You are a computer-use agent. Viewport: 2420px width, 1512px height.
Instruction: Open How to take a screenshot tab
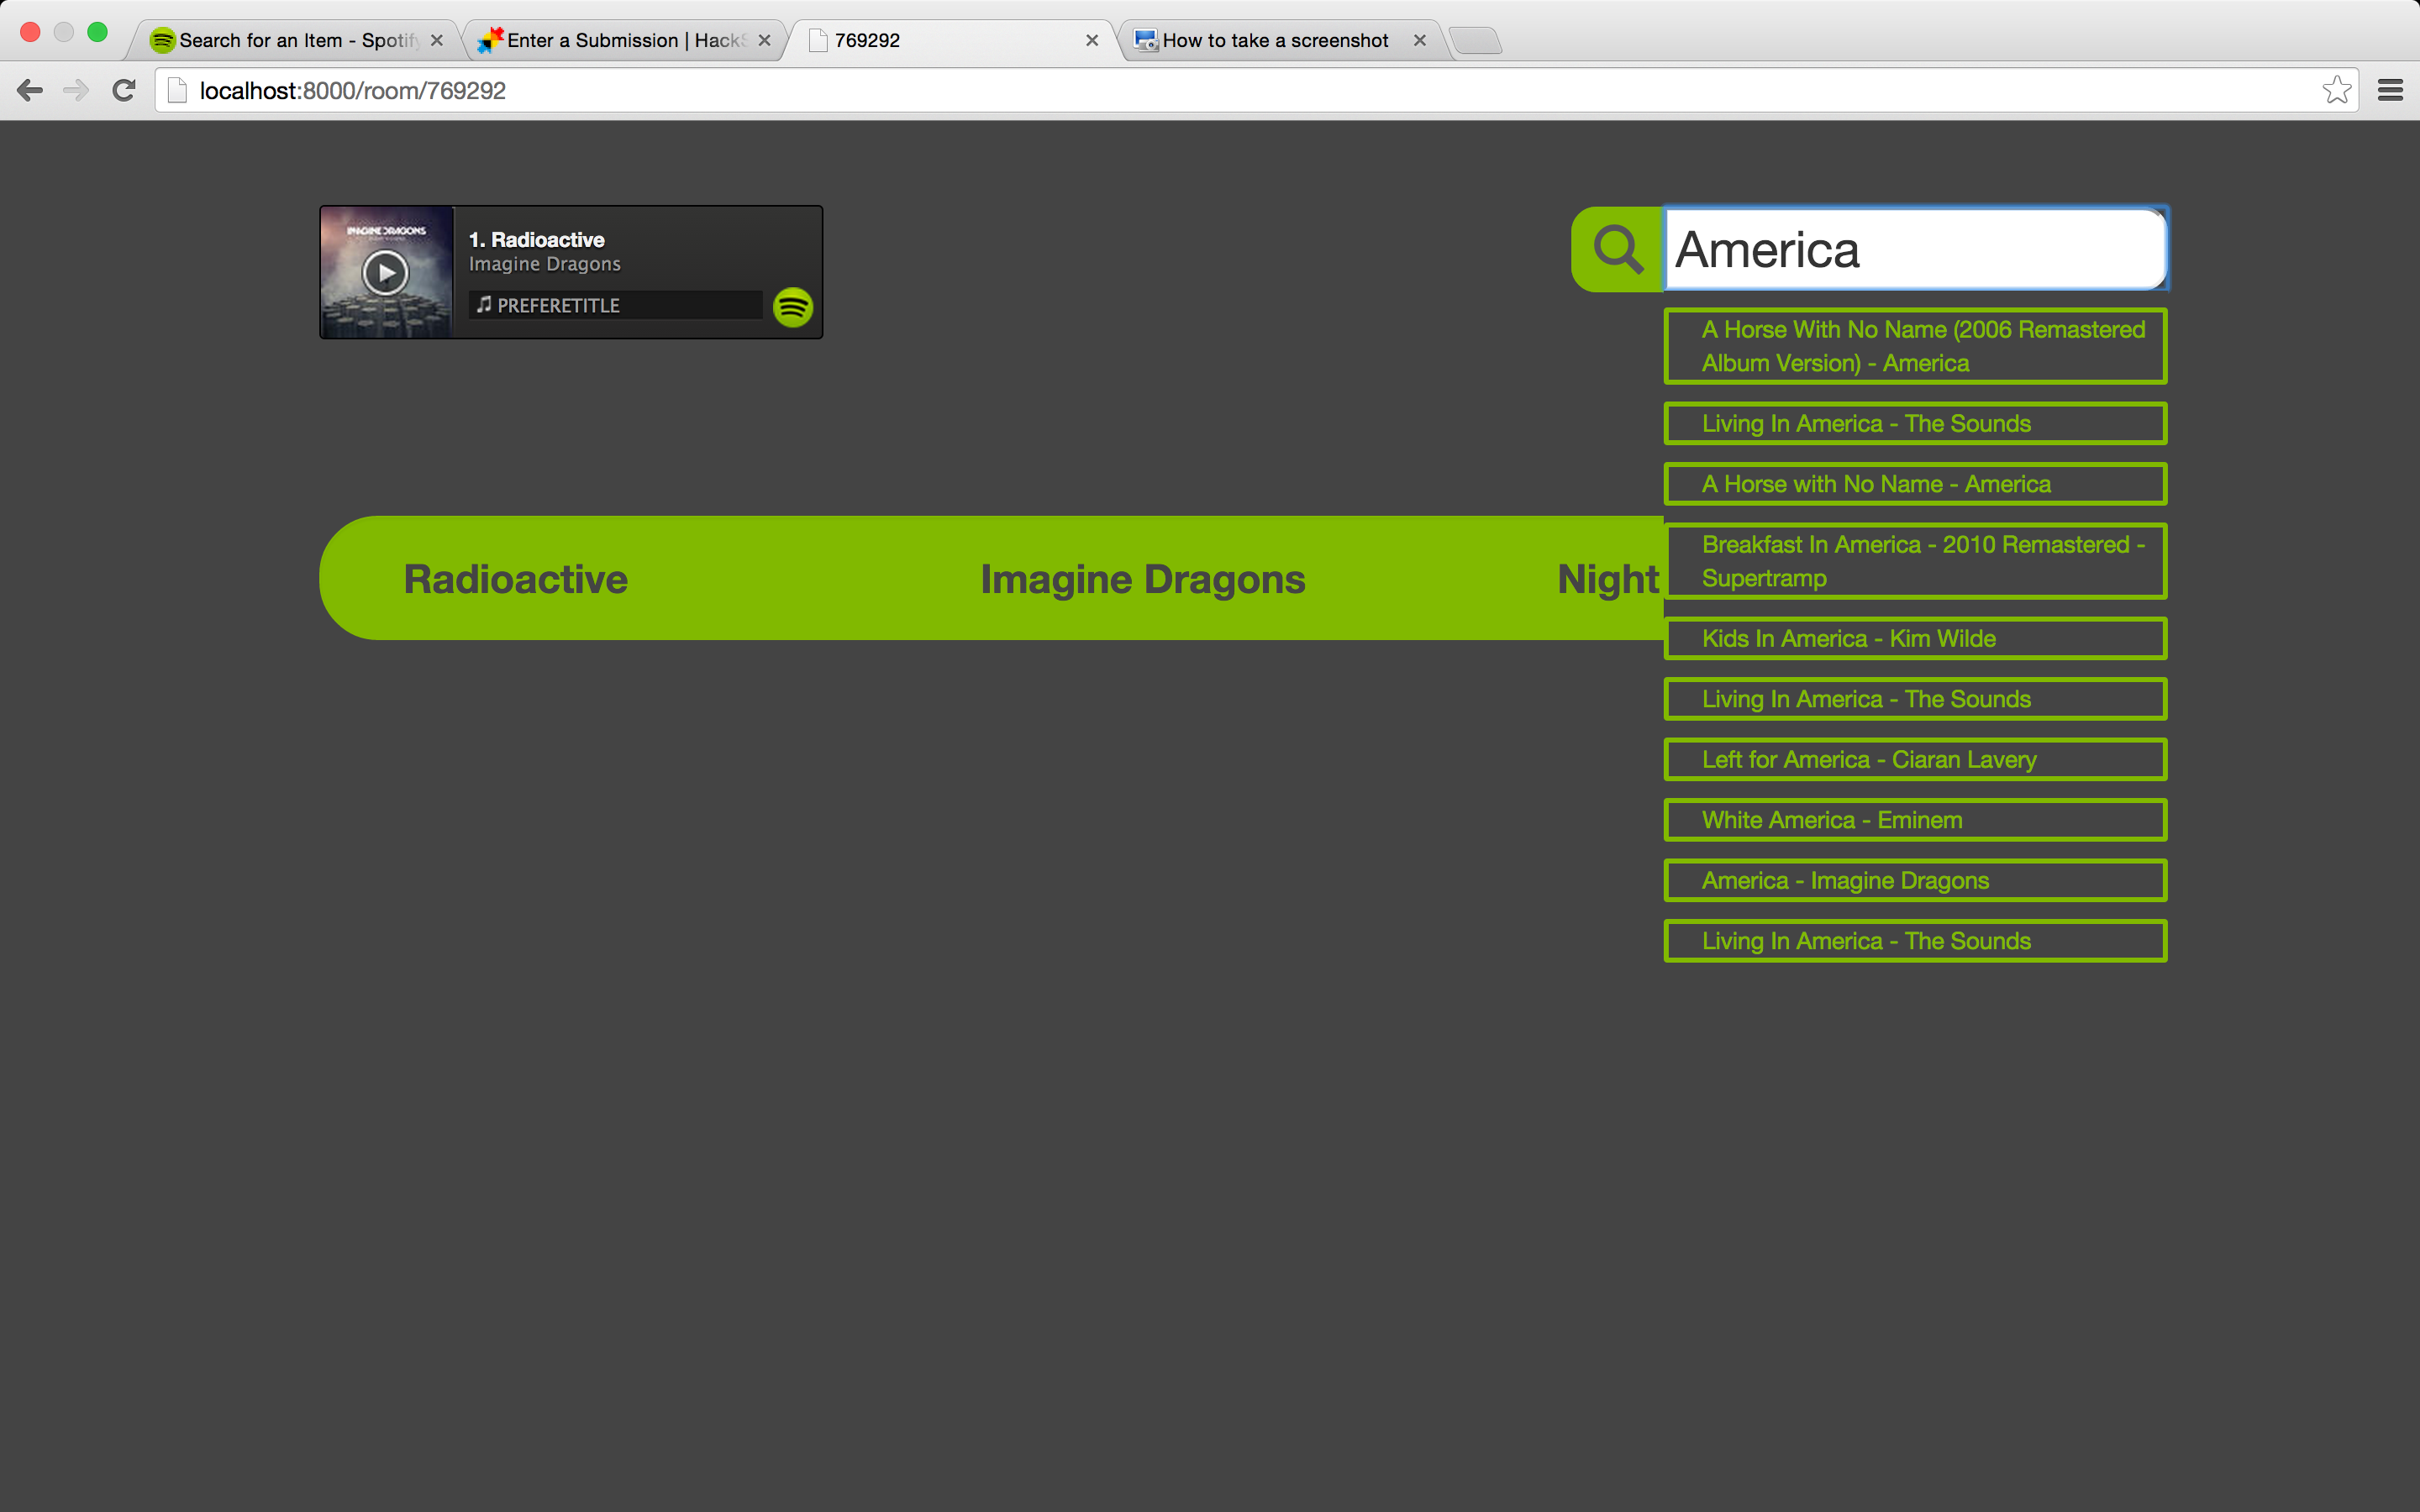(1274, 41)
